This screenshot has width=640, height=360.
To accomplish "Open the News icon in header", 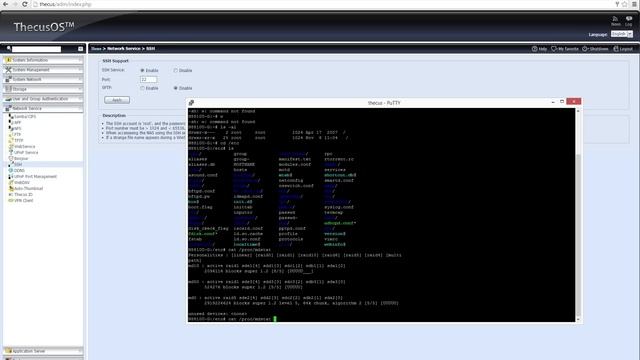I will (615, 18).
